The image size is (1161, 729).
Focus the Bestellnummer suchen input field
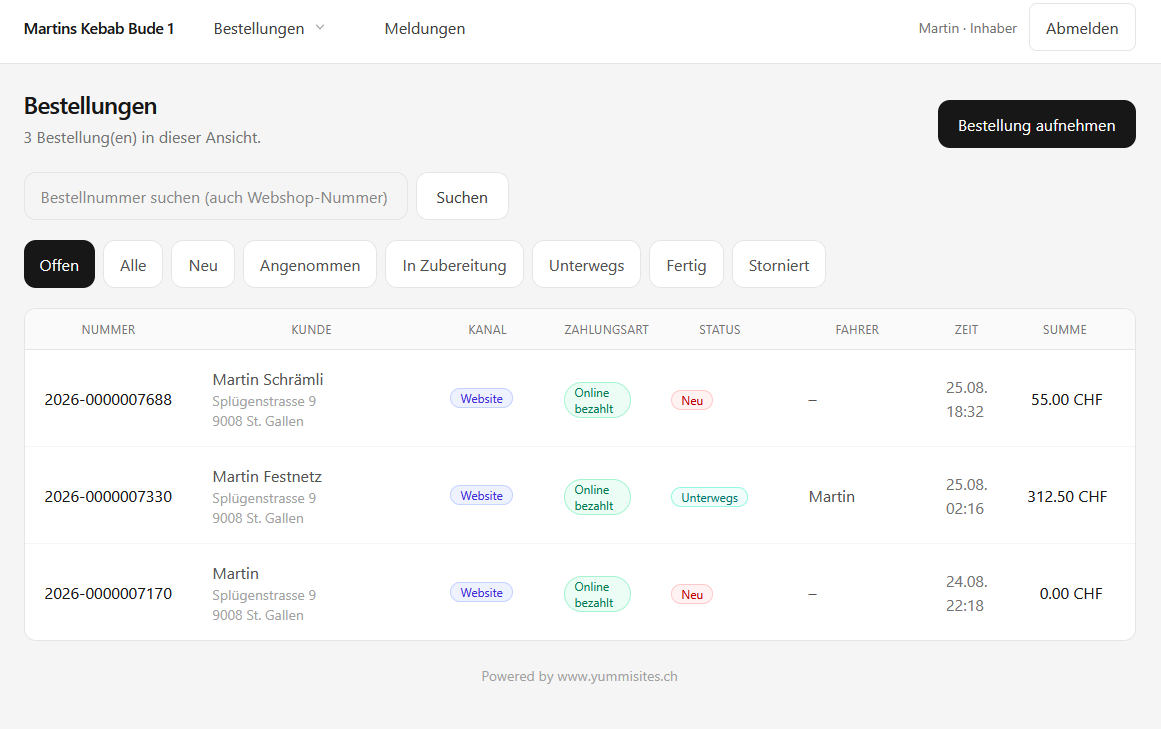pyautogui.click(x=215, y=197)
